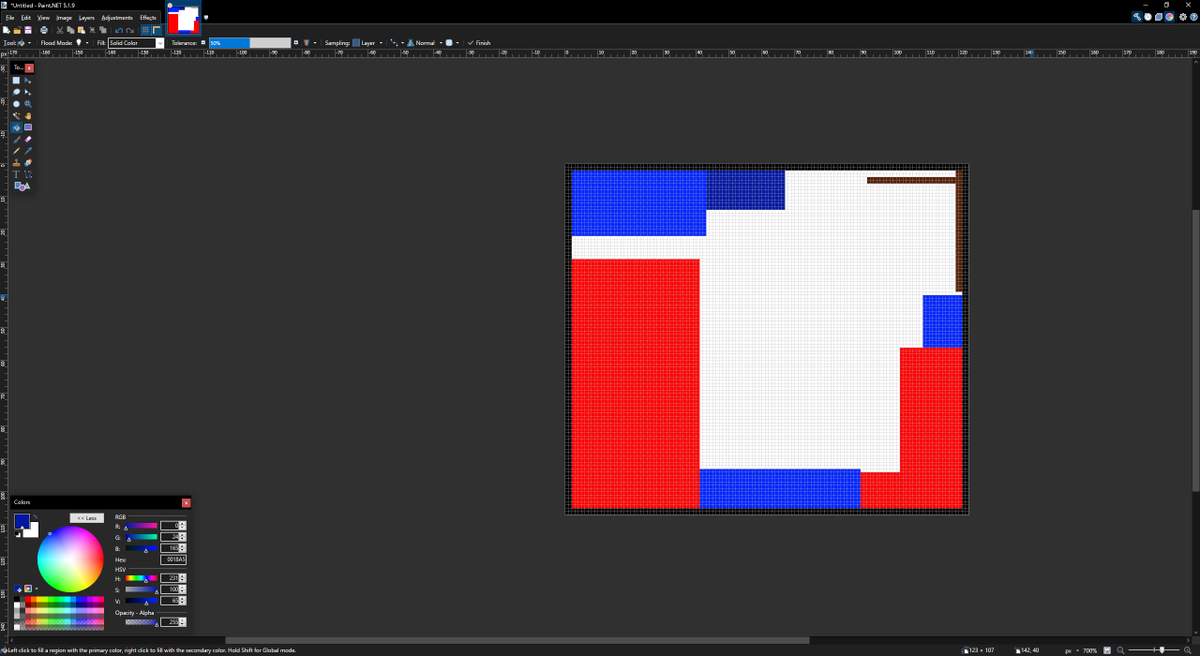Click the Finish button
1200x656 pixels.
pos(477,42)
